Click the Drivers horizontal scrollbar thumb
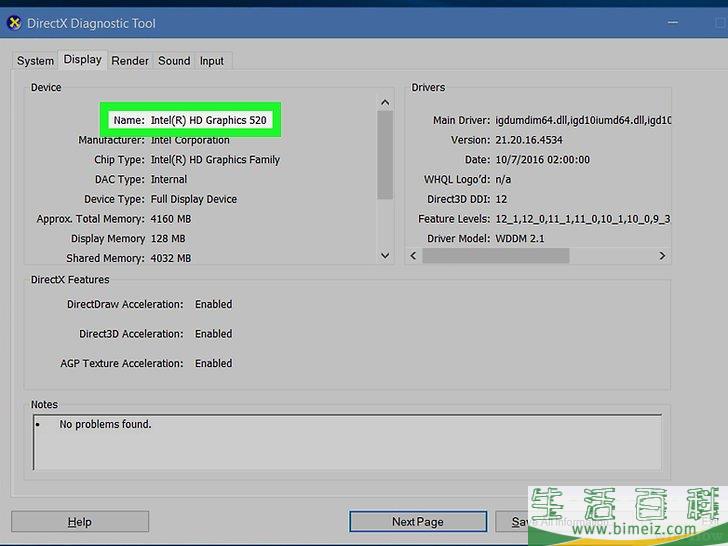 [495, 256]
